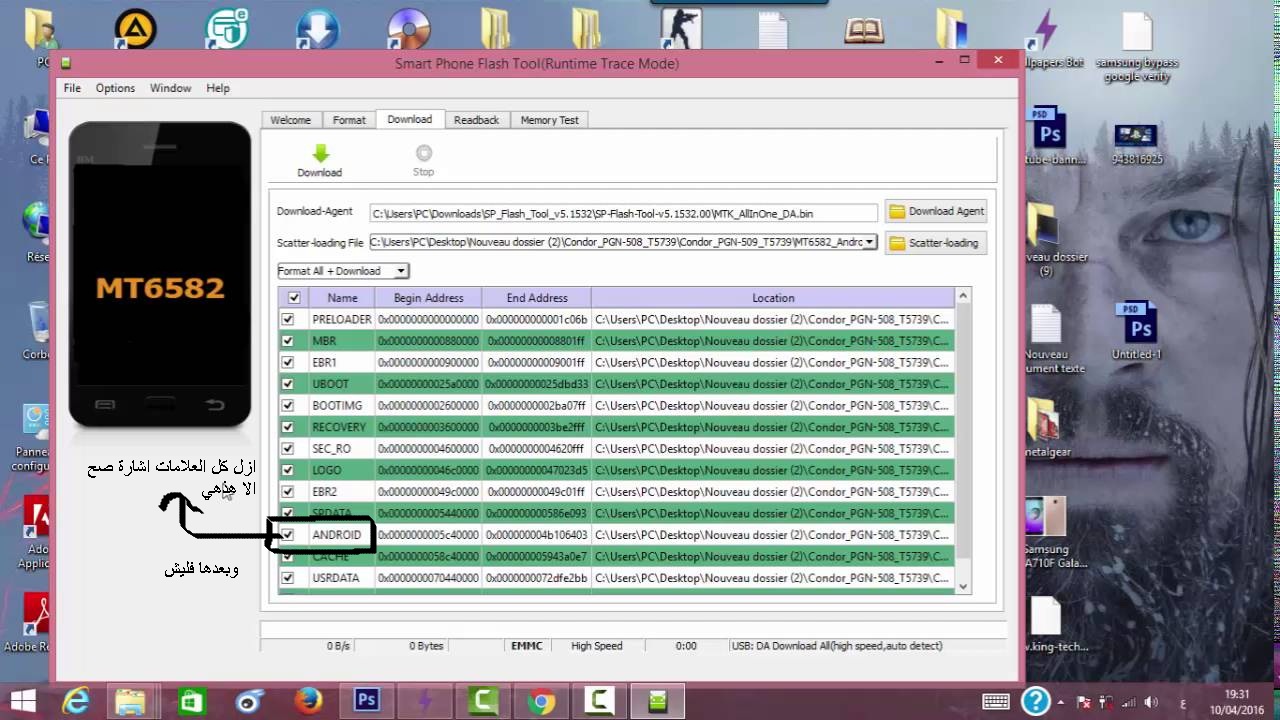Click the Download Agent button
This screenshot has width=1280, height=720.
(x=937, y=211)
